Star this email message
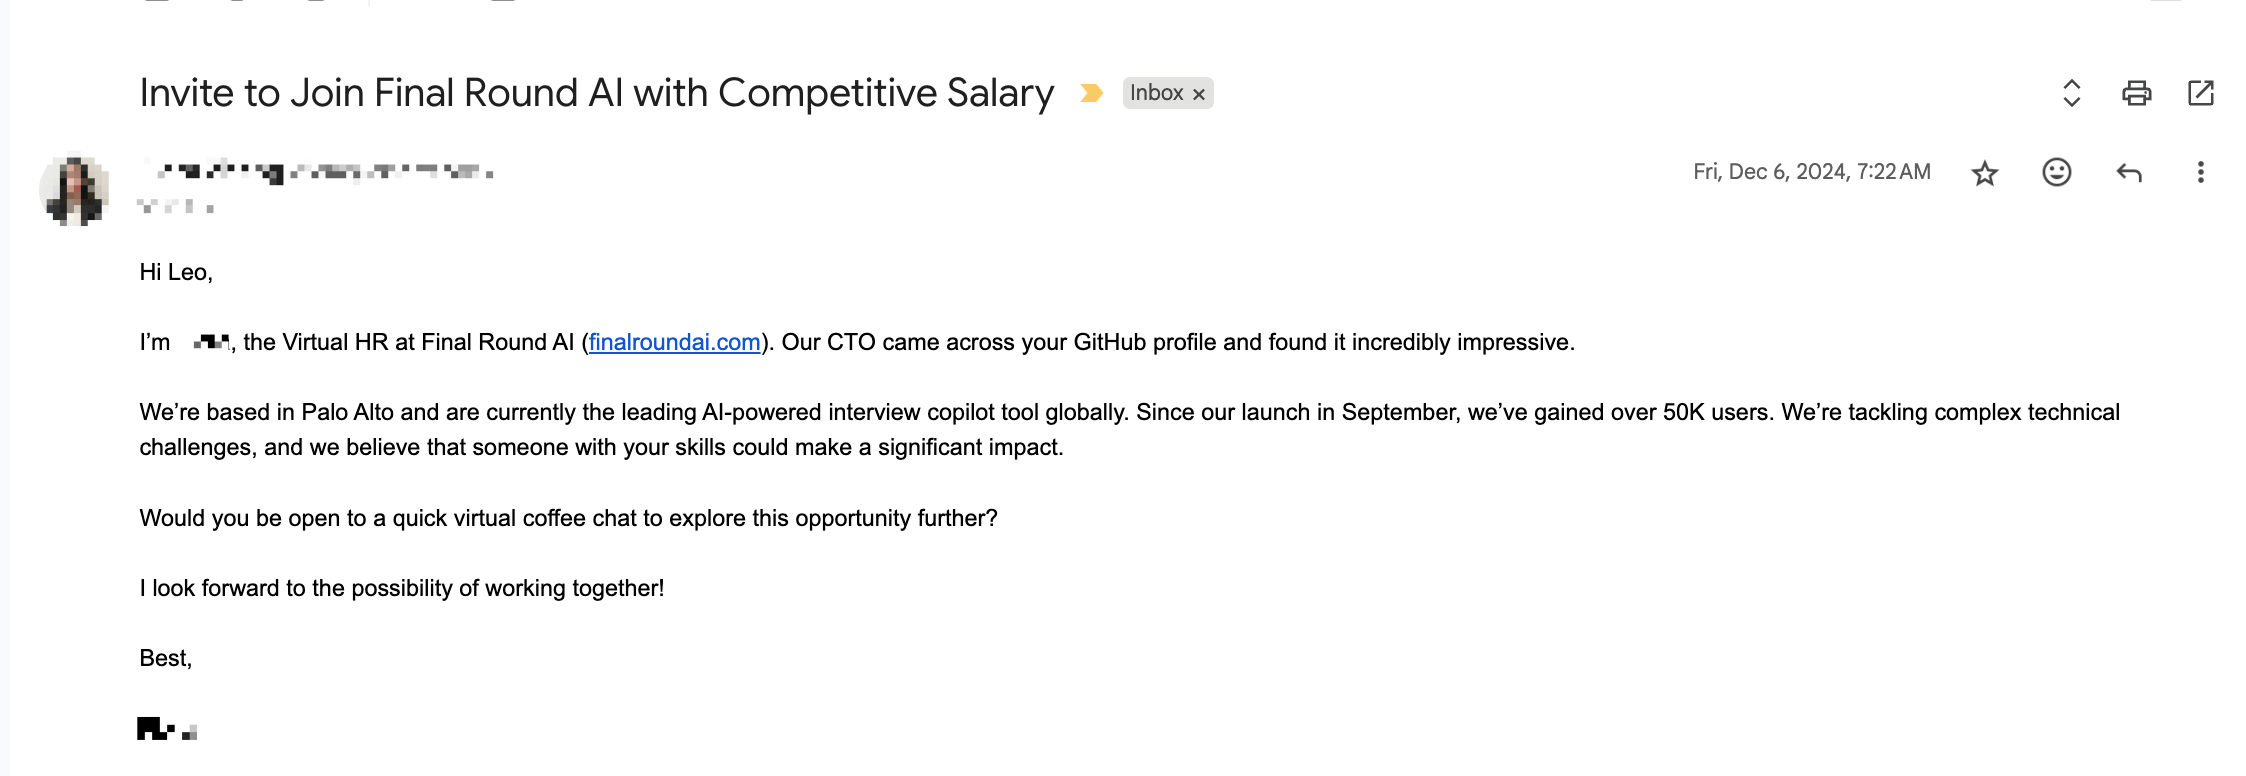This screenshot has width=2246, height=776. coord(1984,173)
